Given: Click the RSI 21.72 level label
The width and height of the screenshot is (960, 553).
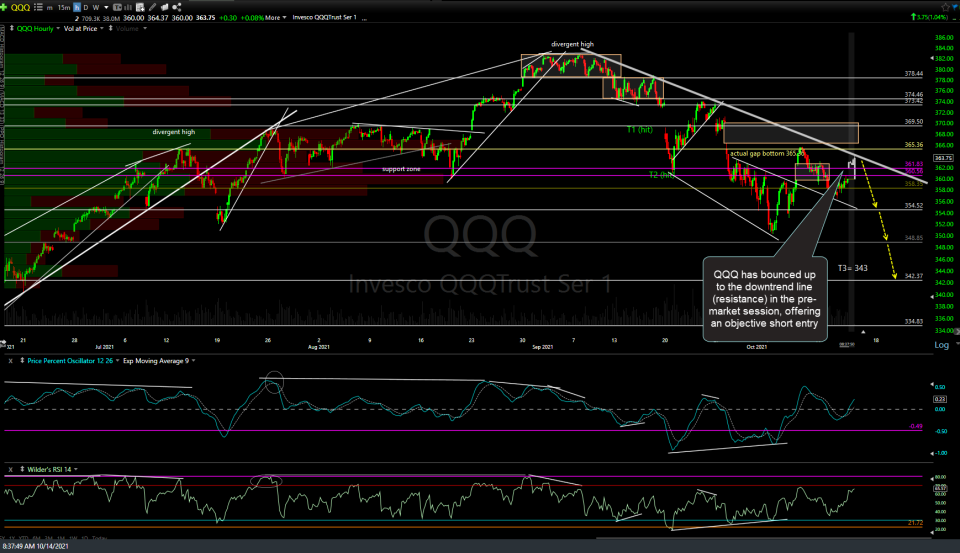Looking at the screenshot, I should (x=915, y=523).
